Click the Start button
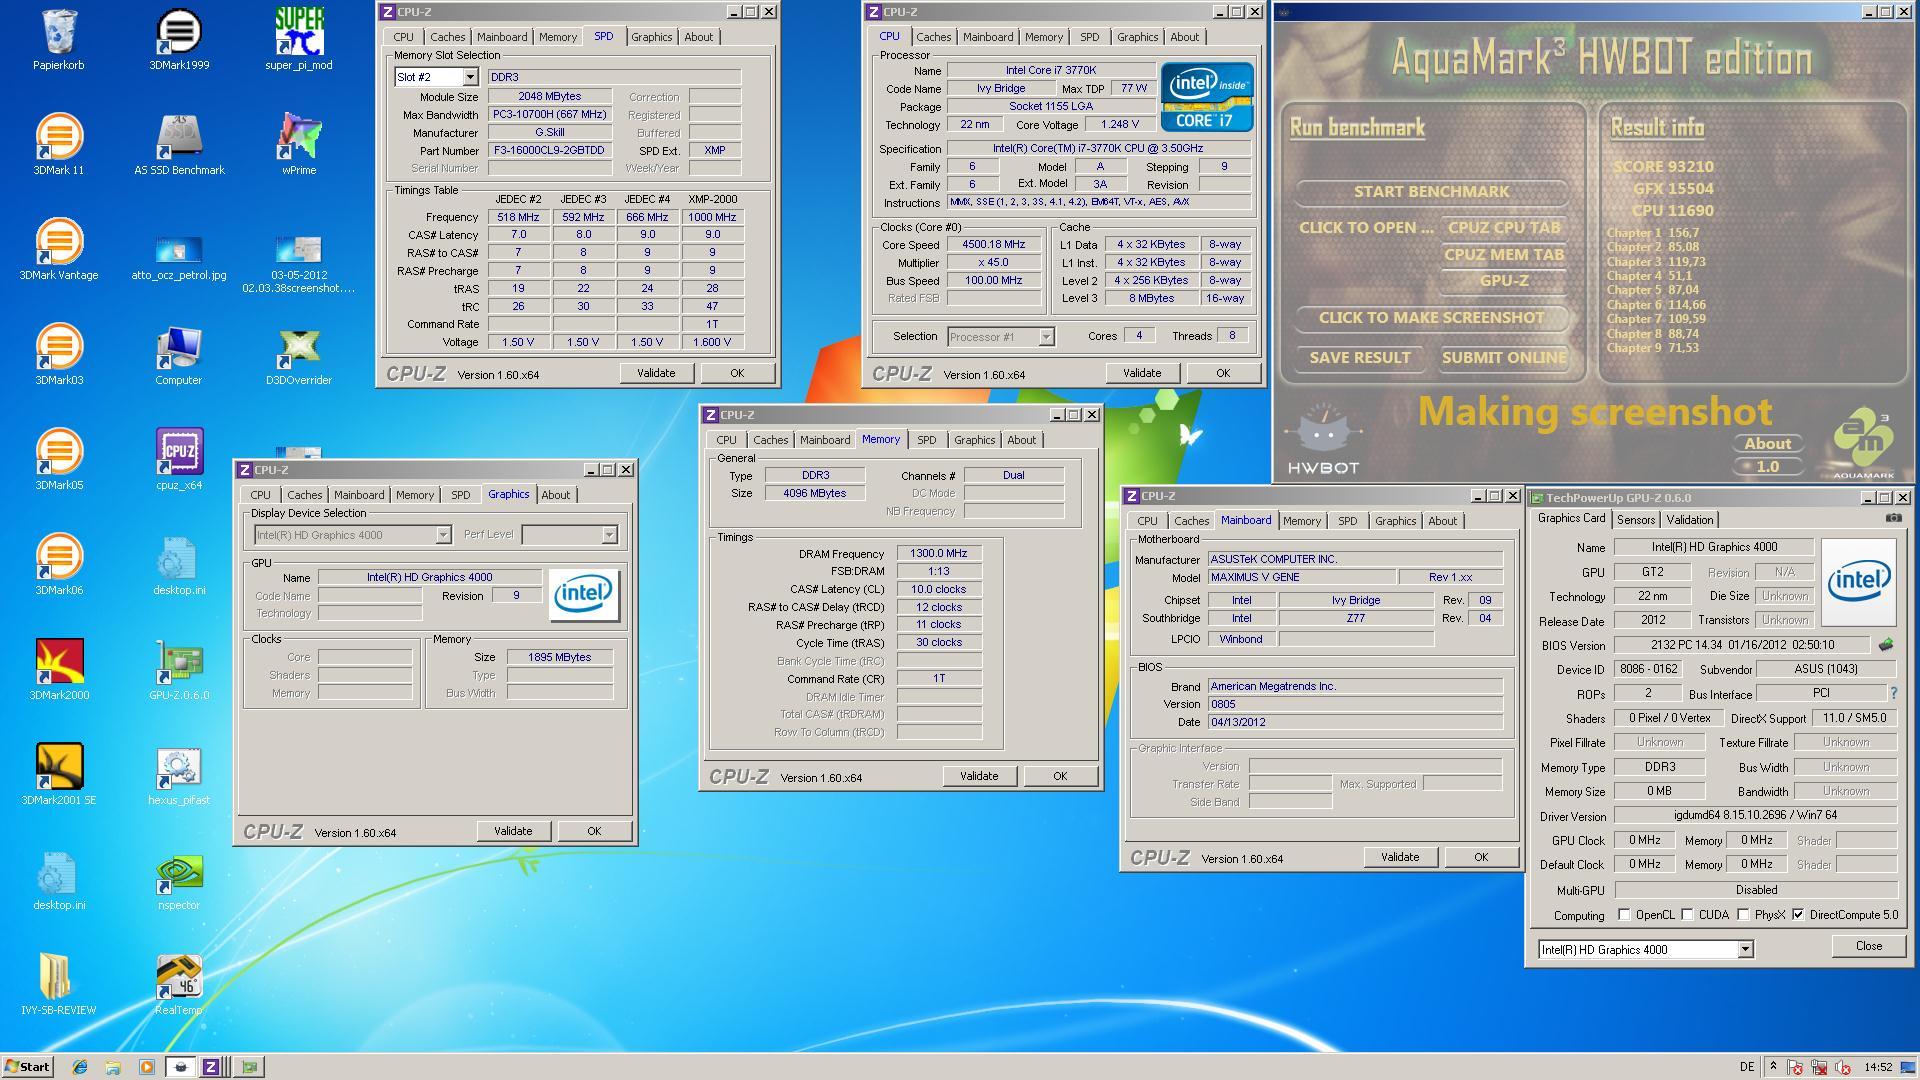1920x1080 pixels. click(28, 1067)
